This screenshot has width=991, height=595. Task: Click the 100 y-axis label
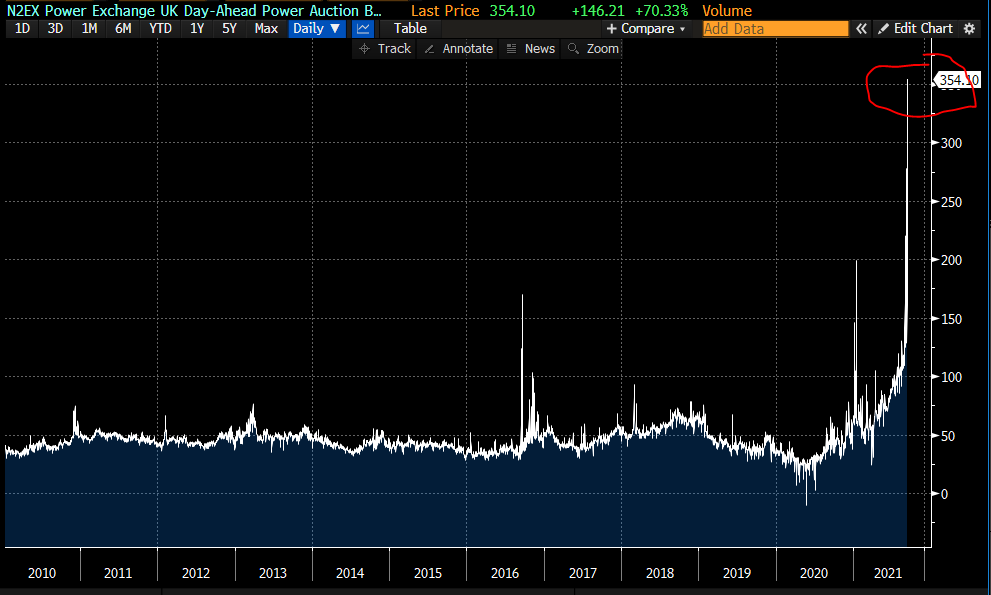coord(951,377)
